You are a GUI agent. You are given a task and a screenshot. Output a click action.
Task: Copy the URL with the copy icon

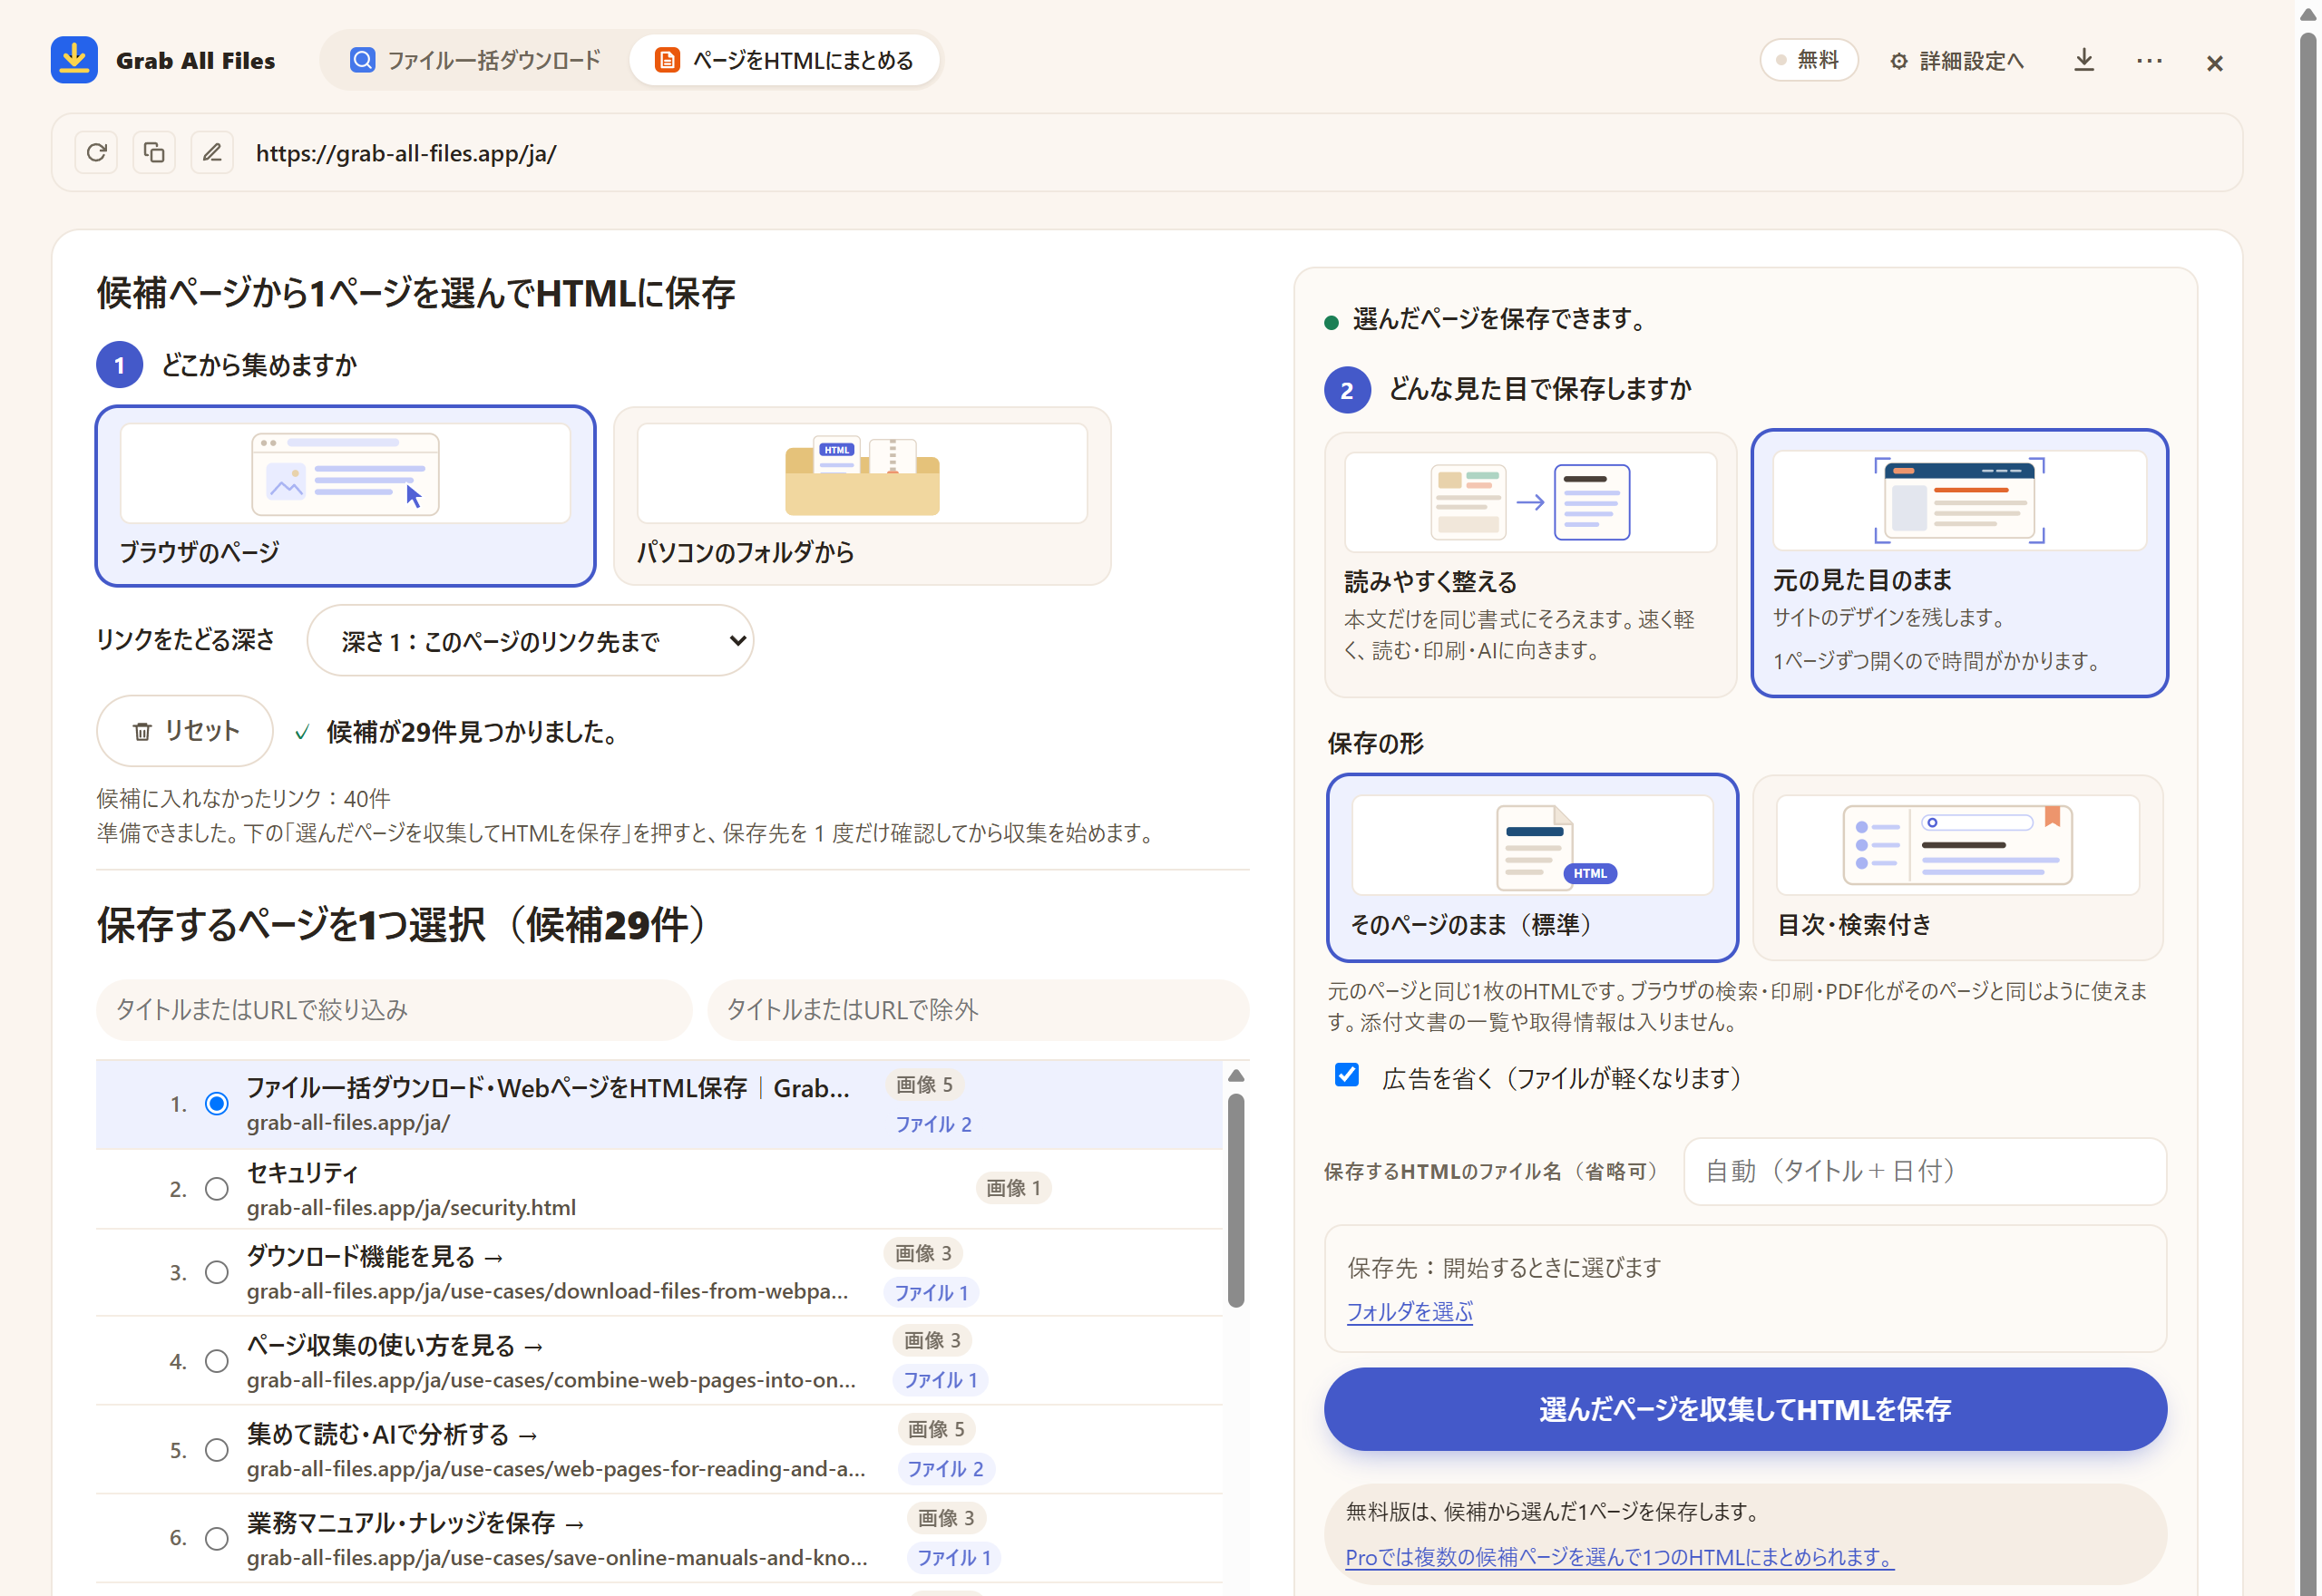154,153
